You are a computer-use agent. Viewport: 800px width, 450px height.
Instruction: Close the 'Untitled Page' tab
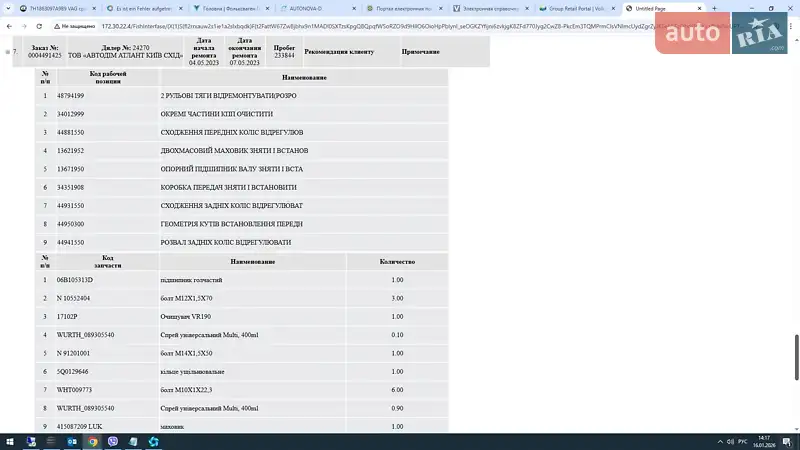pos(699,9)
